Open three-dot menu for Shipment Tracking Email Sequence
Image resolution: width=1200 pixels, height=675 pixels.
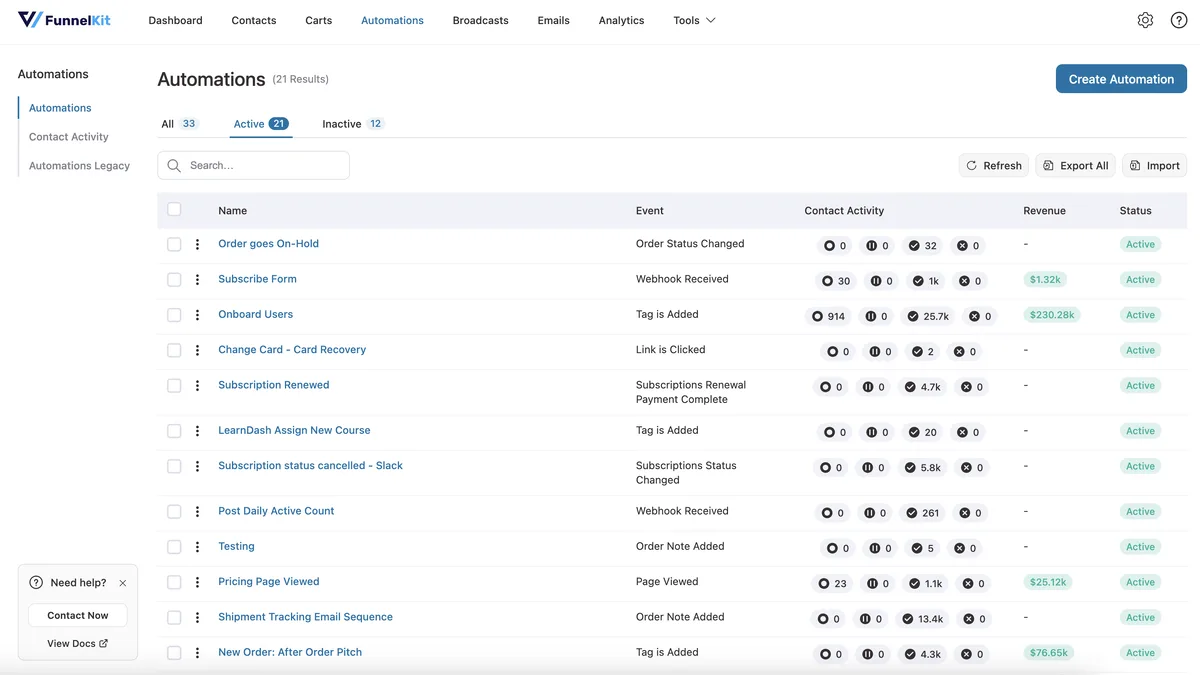tap(197, 618)
